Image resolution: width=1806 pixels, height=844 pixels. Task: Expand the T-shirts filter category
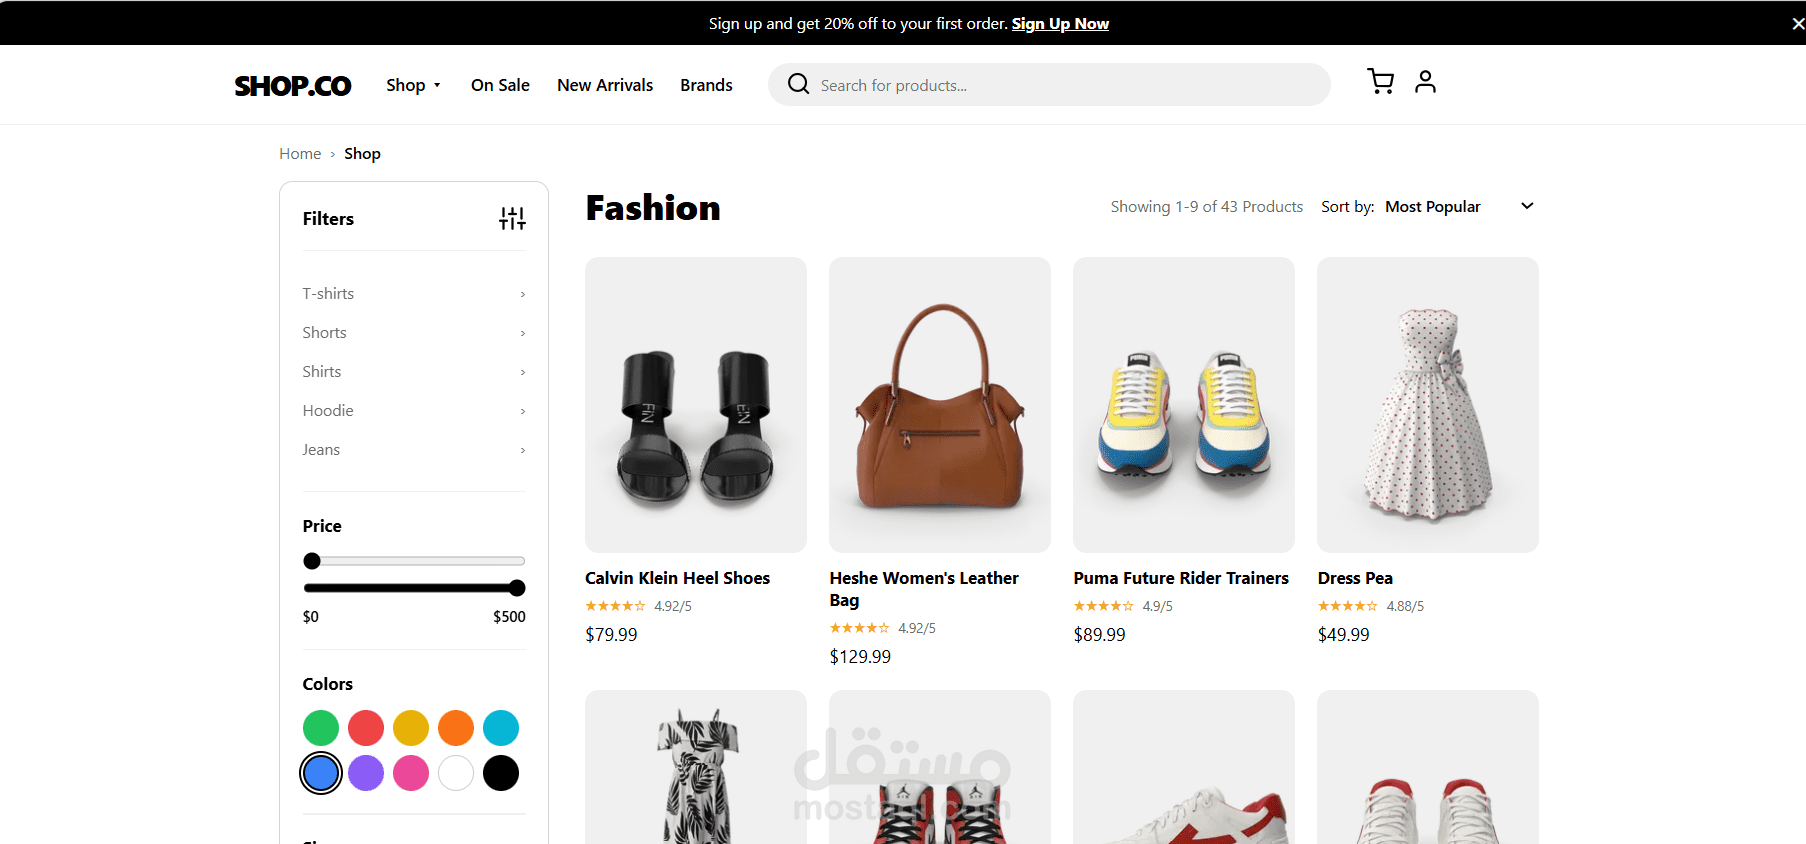click(413, 294)
